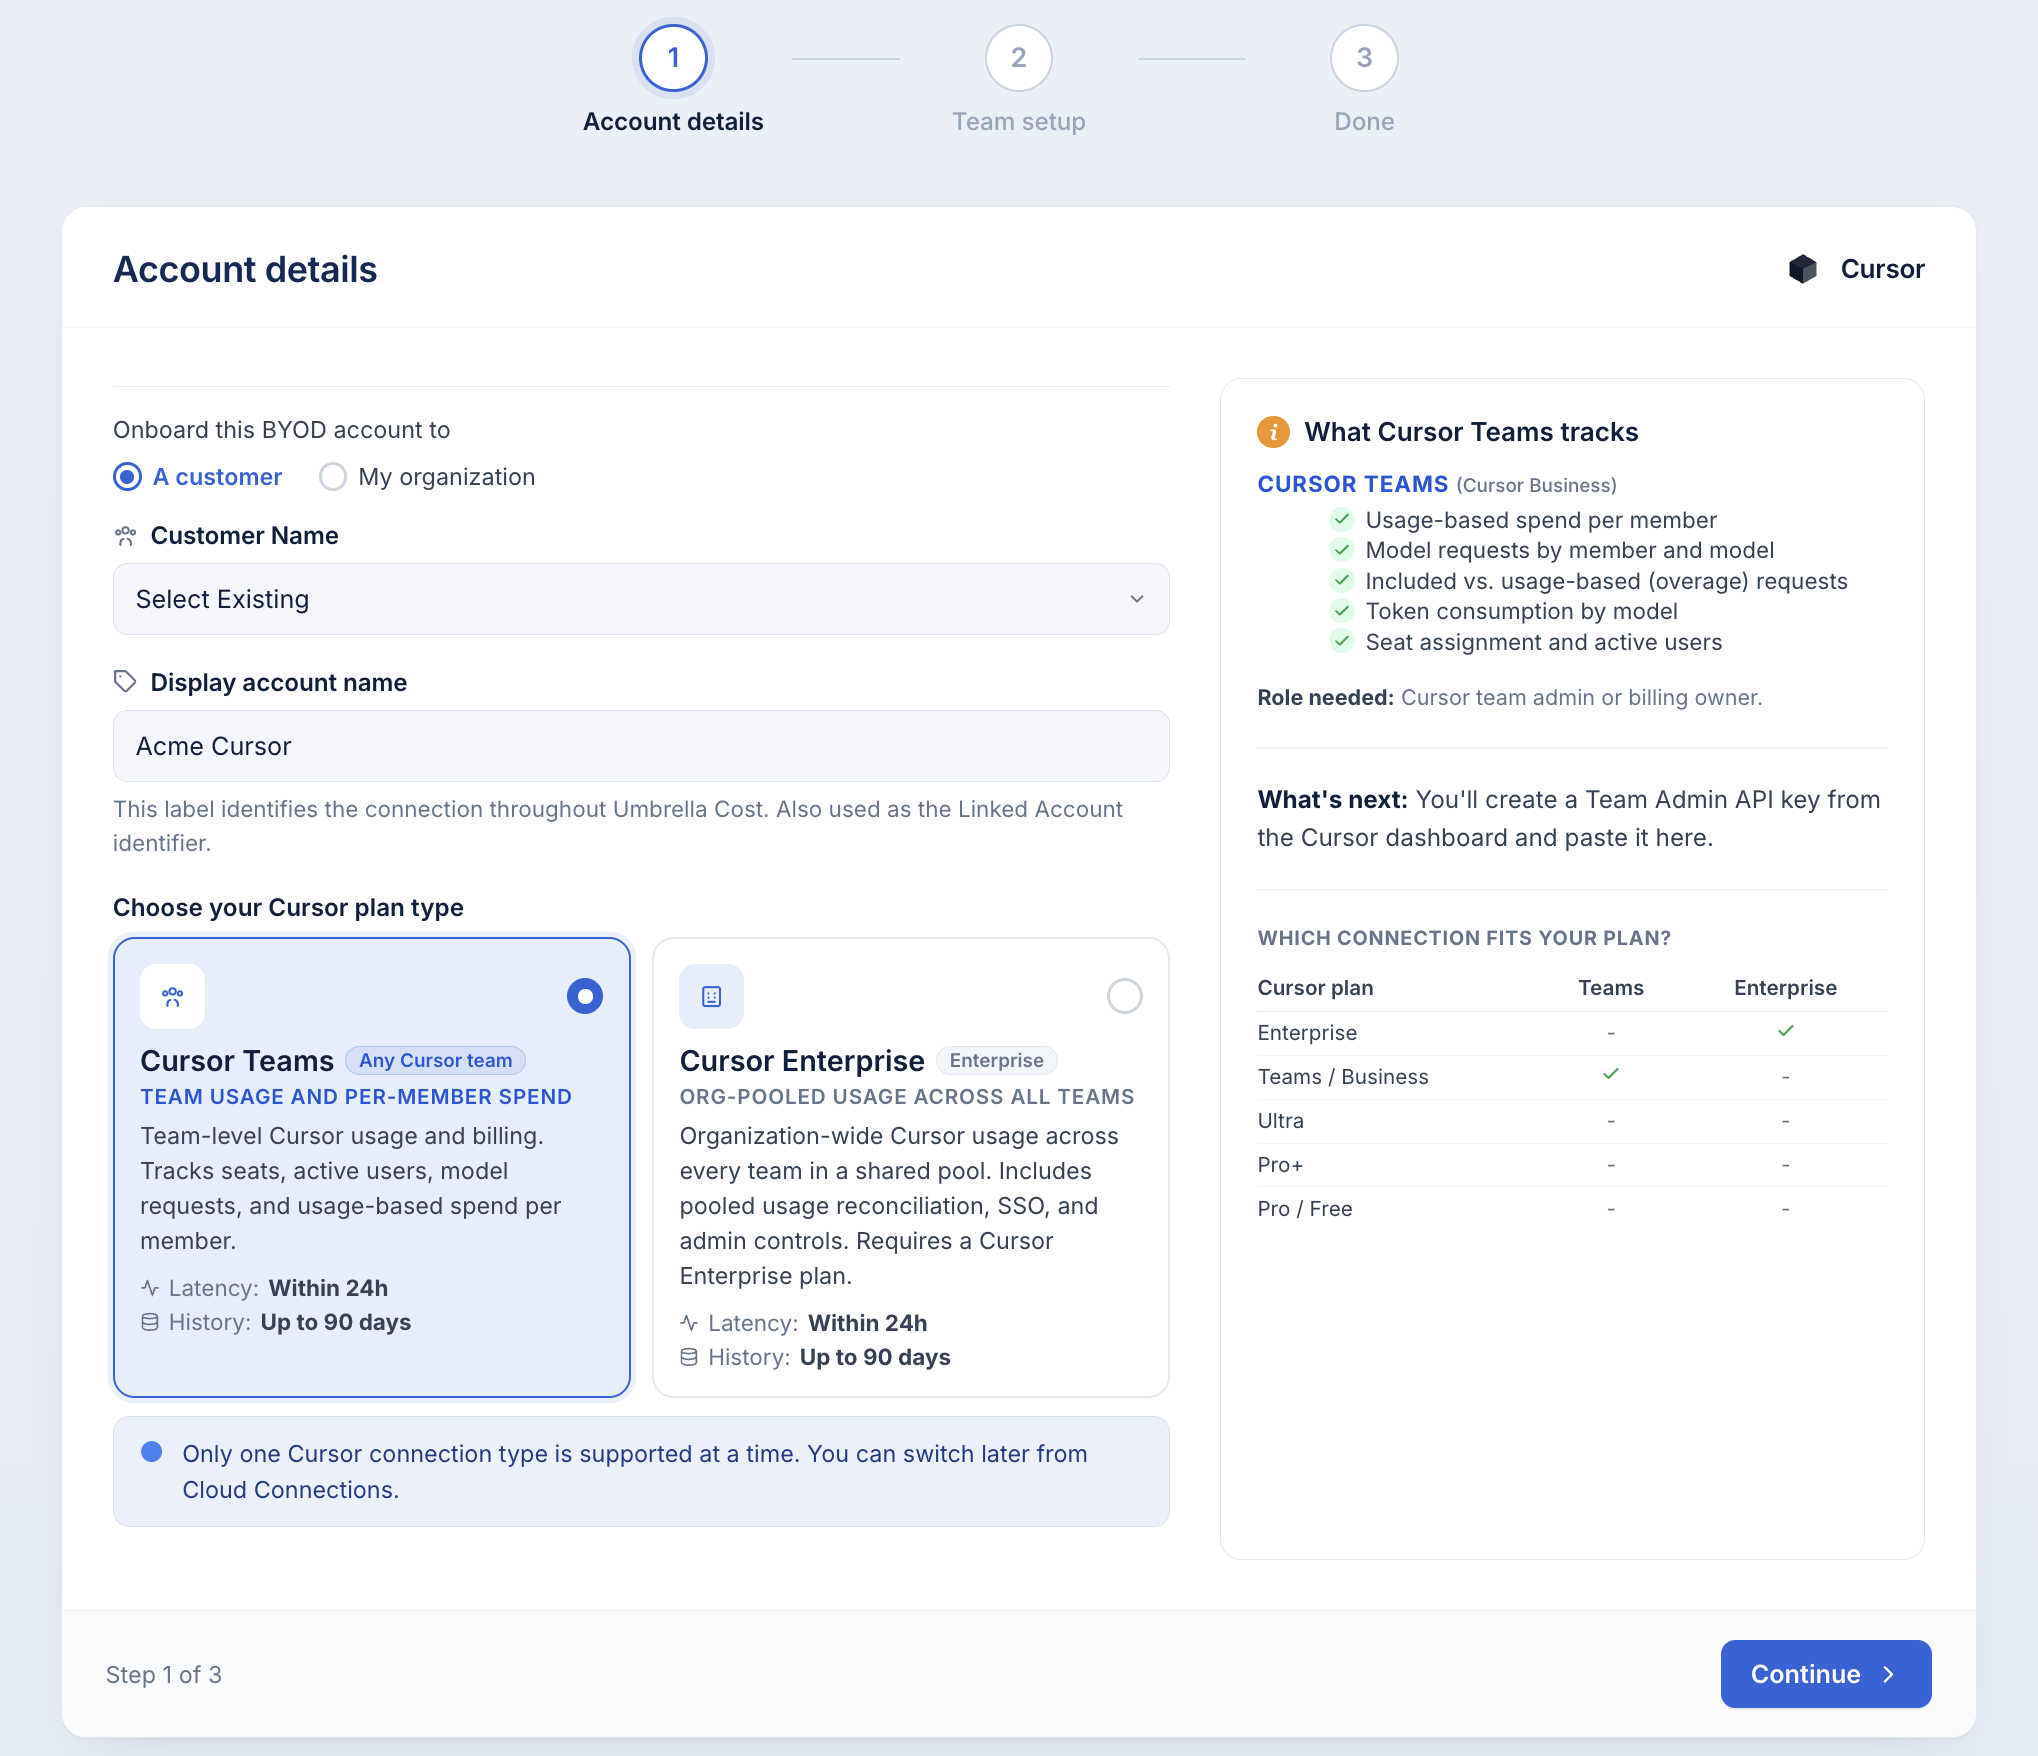The height and width of the screenshot is (1756, 2038).
Task: Click the Role needed text
Action: click(1510, 697)
